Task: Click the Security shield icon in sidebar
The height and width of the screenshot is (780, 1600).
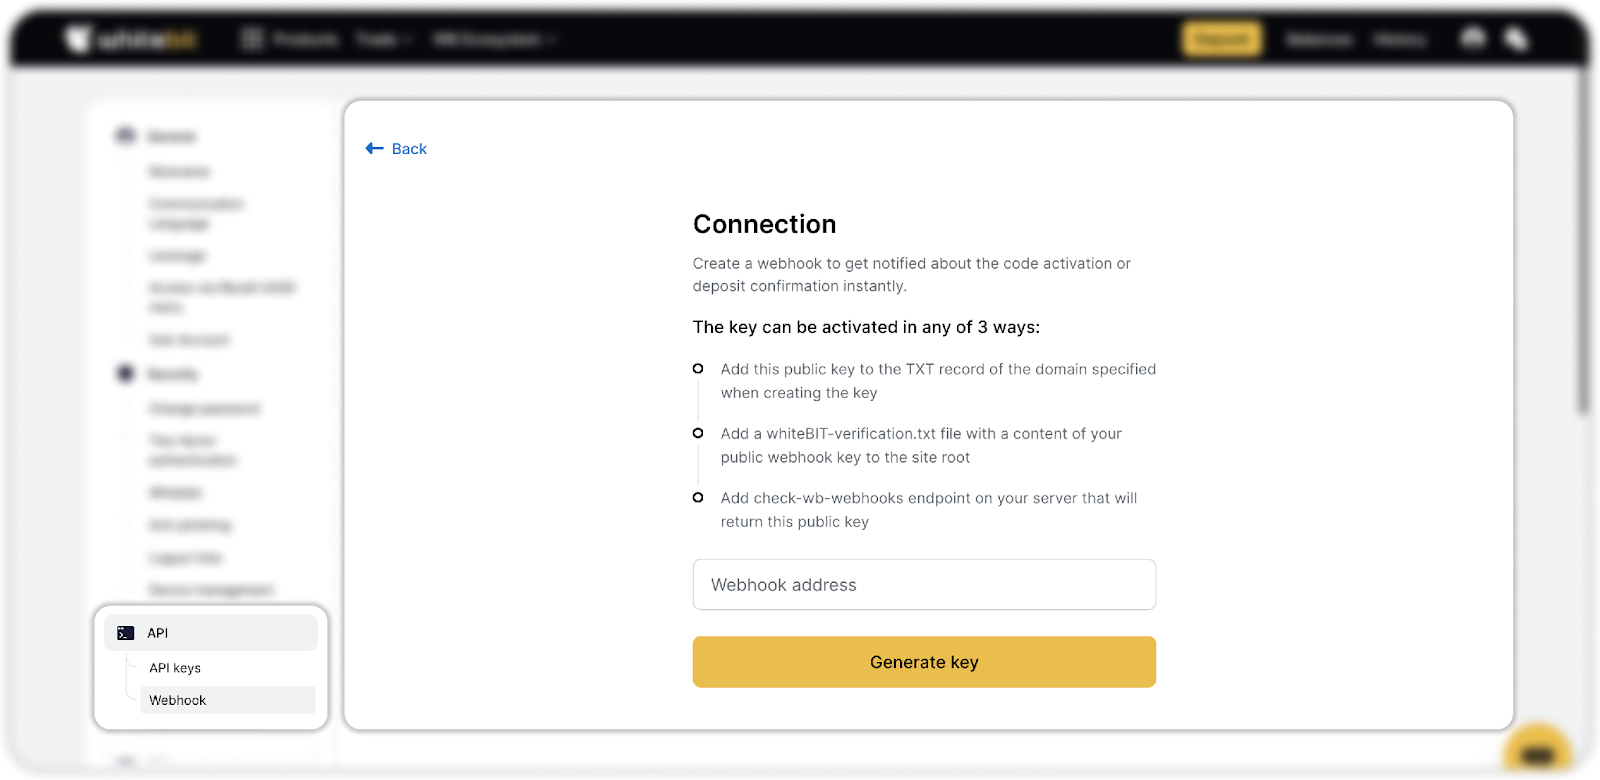Action: [x=125, y=374]
